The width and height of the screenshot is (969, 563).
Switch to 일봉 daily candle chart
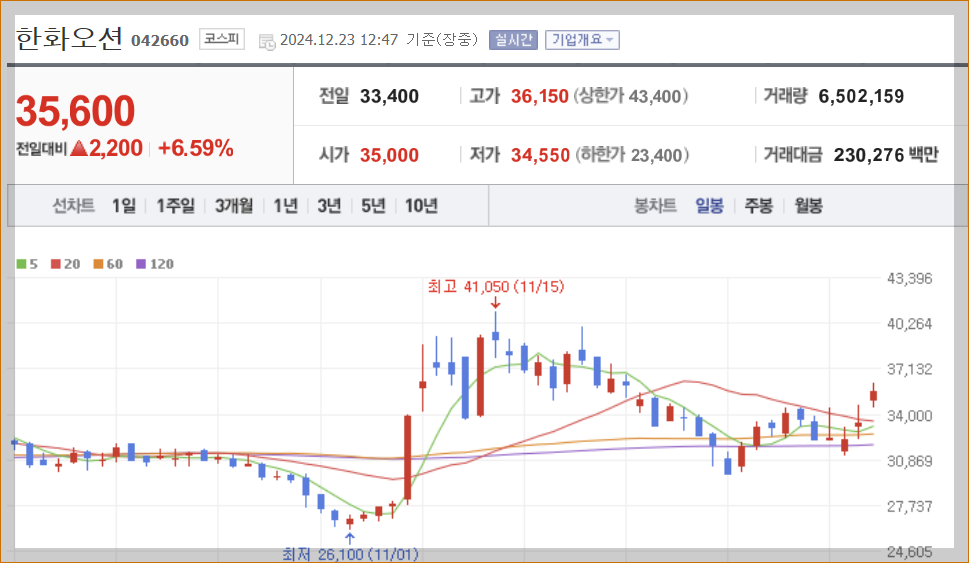[x=709, y=206]
